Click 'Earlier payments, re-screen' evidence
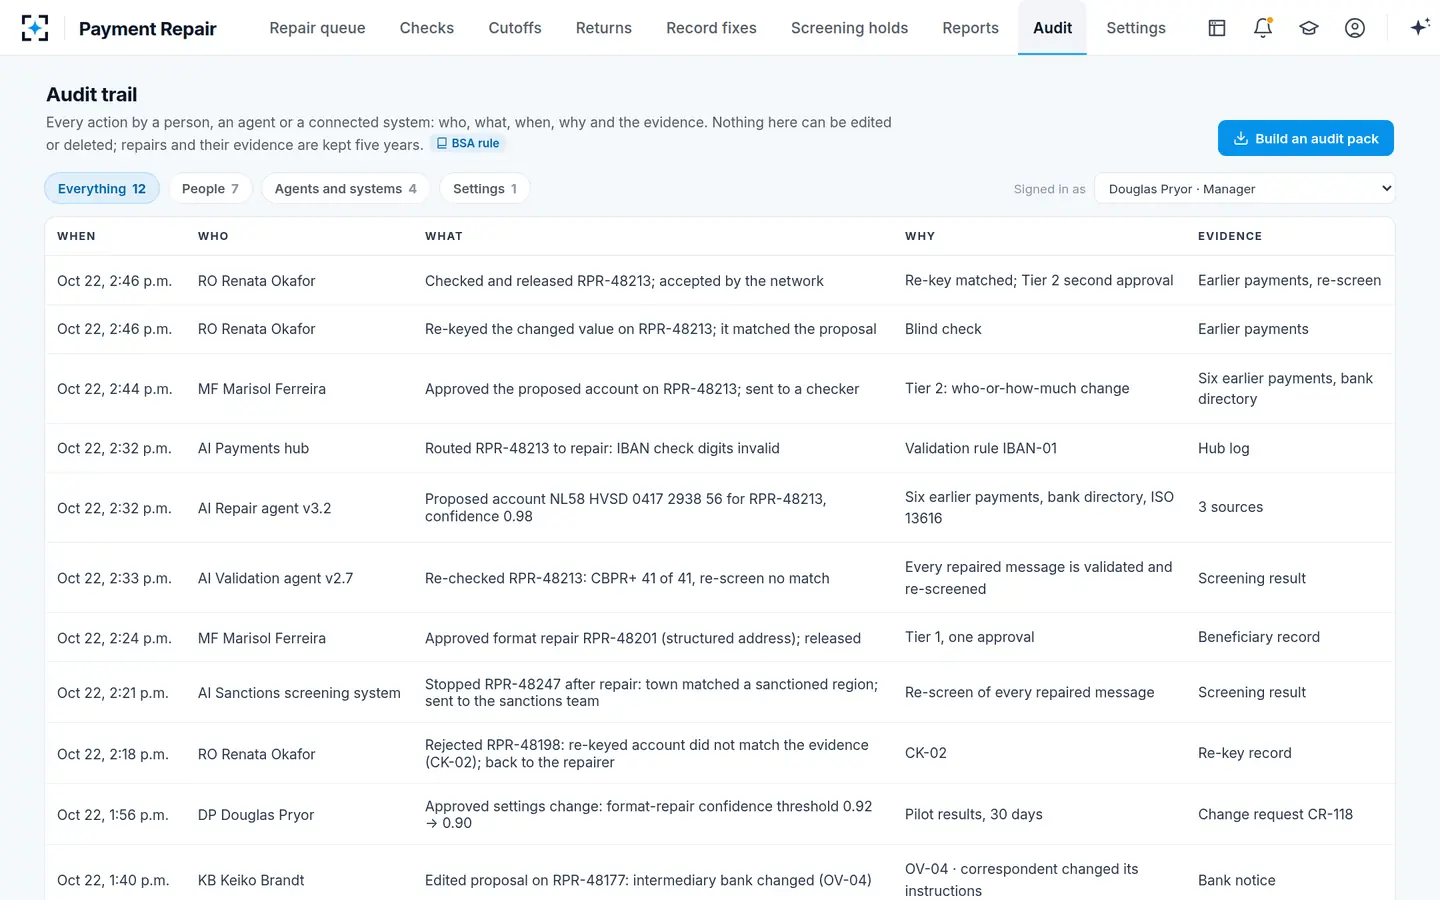This screenshot has width=1440, height=900. point(1290,281)
